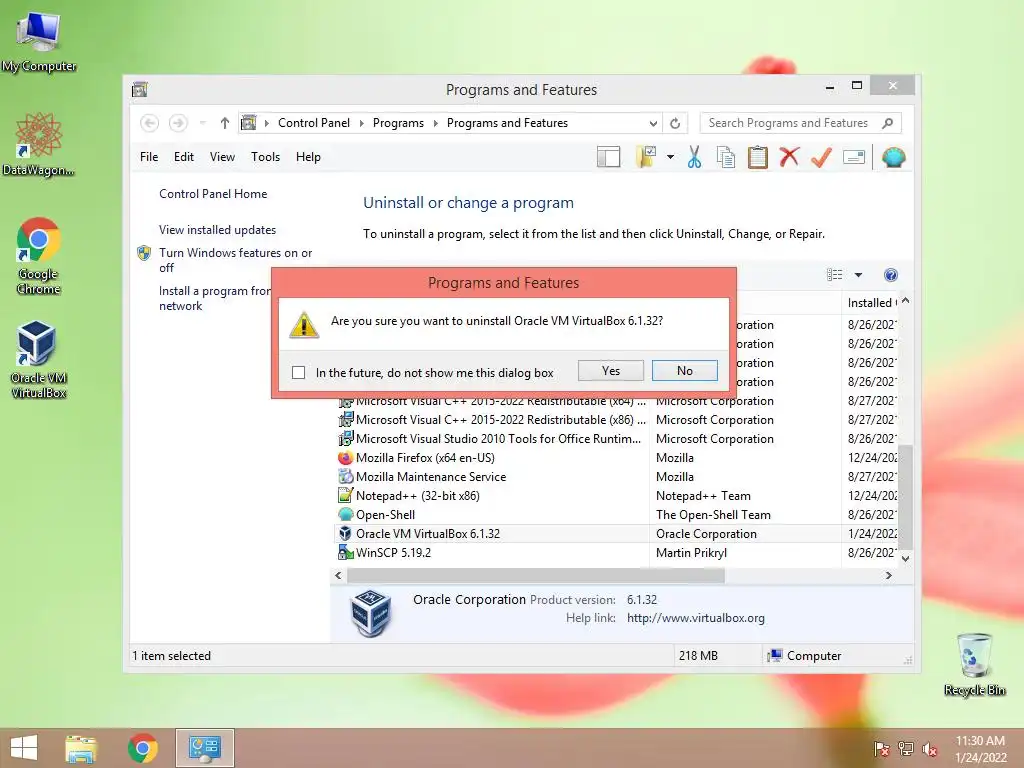Image resolution: width=1024 pixels, height=768 pixels.
Task: Click the Forward navigation arrow
Action: 178,123
